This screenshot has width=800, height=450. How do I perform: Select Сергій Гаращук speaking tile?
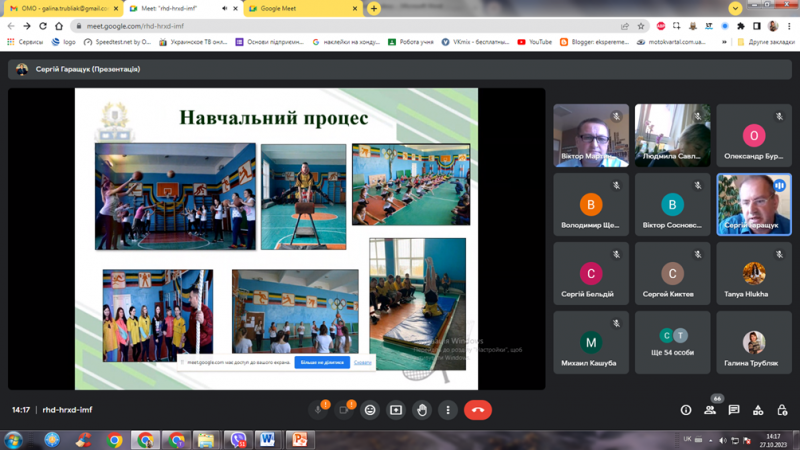(x=754, y=204)
